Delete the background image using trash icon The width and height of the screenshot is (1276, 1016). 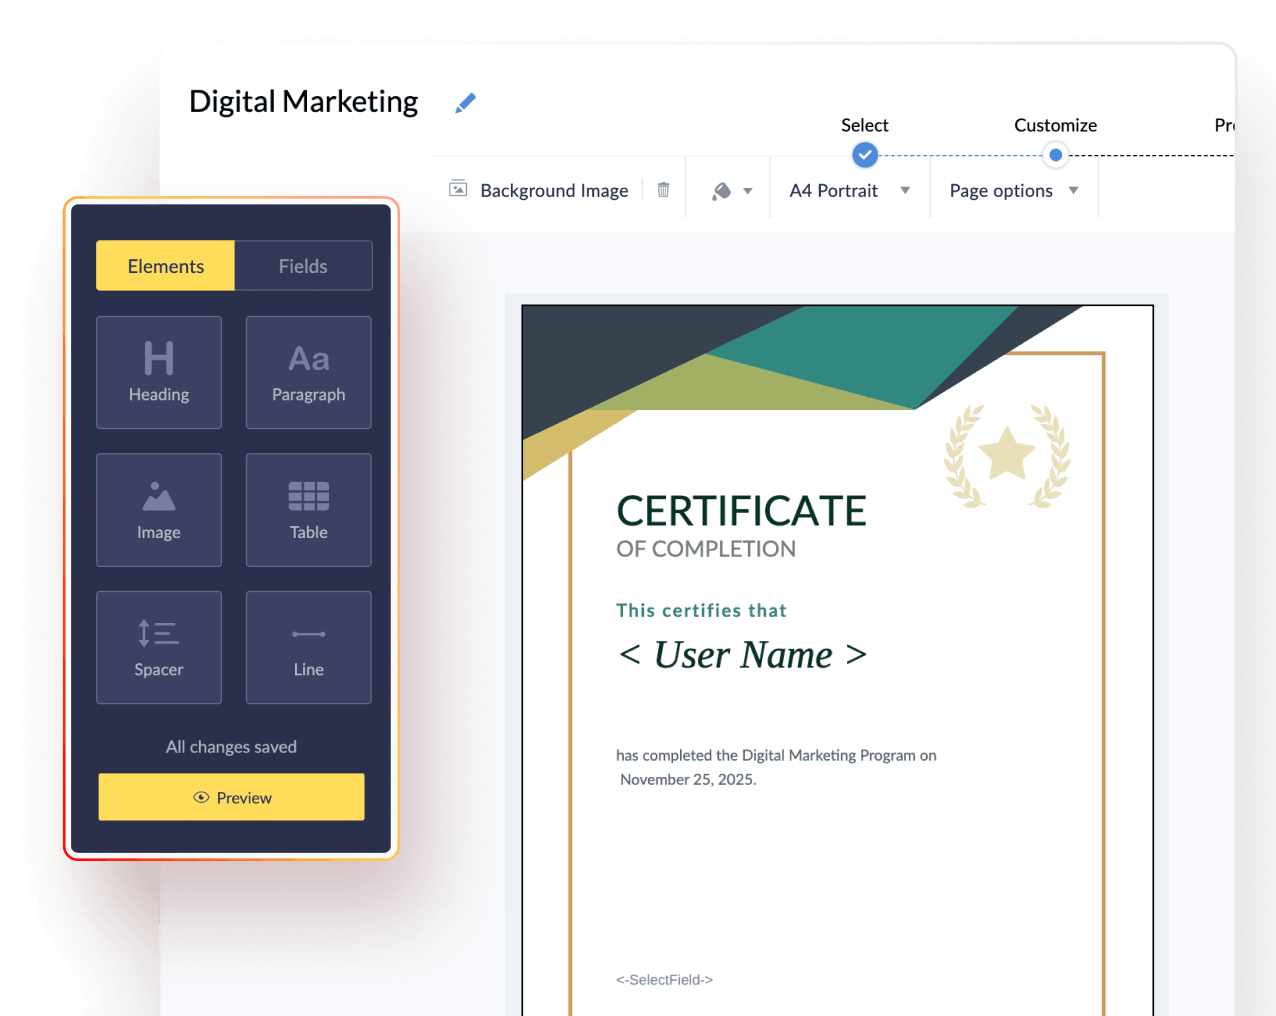[663, 190]
